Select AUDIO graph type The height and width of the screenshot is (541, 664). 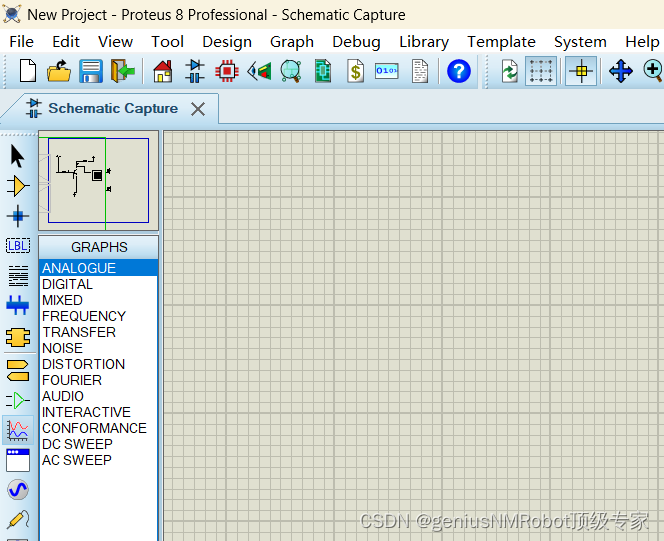pyautogui.click(x=99, y=396)
